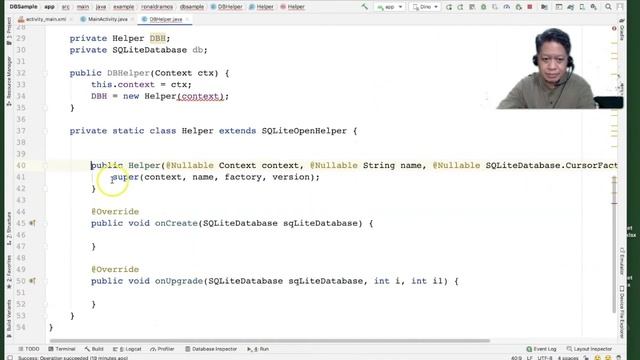This screenshot has height=360, width=640.
Task: Click DBSample in the breadcrumb bar
Action: click(x=23, y=7)
